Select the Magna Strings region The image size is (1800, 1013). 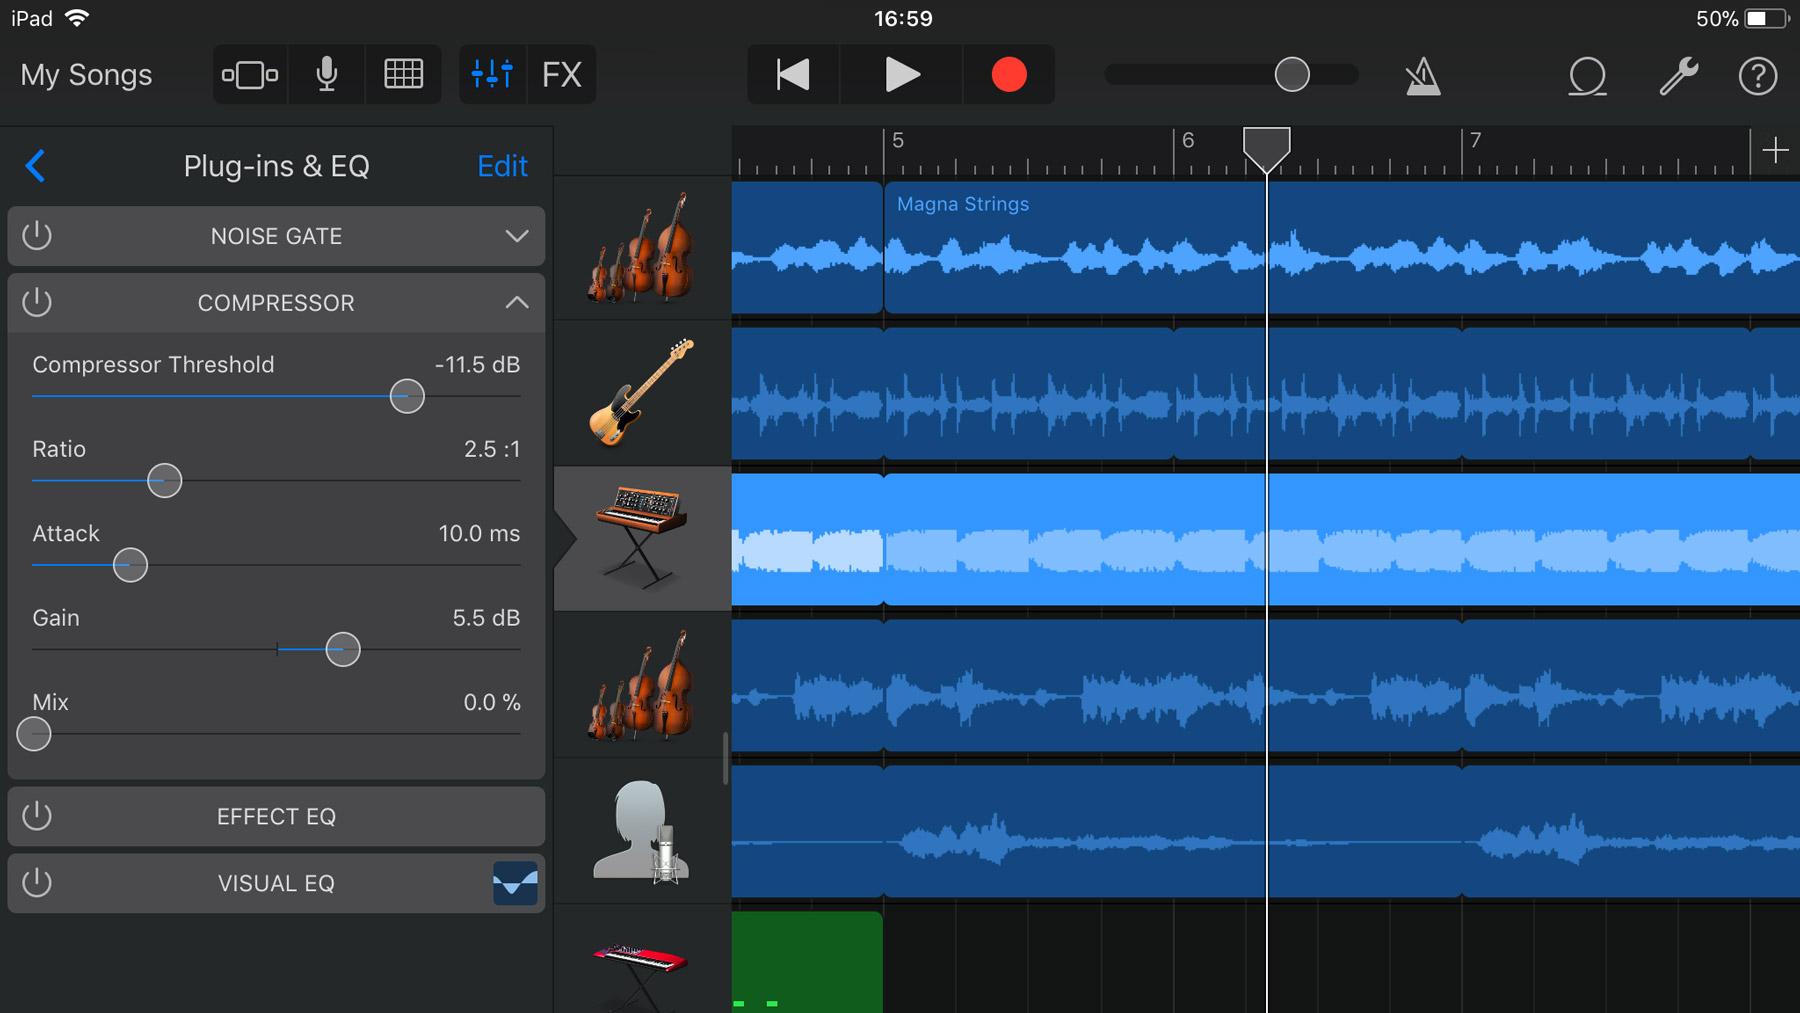point(1070,250)
